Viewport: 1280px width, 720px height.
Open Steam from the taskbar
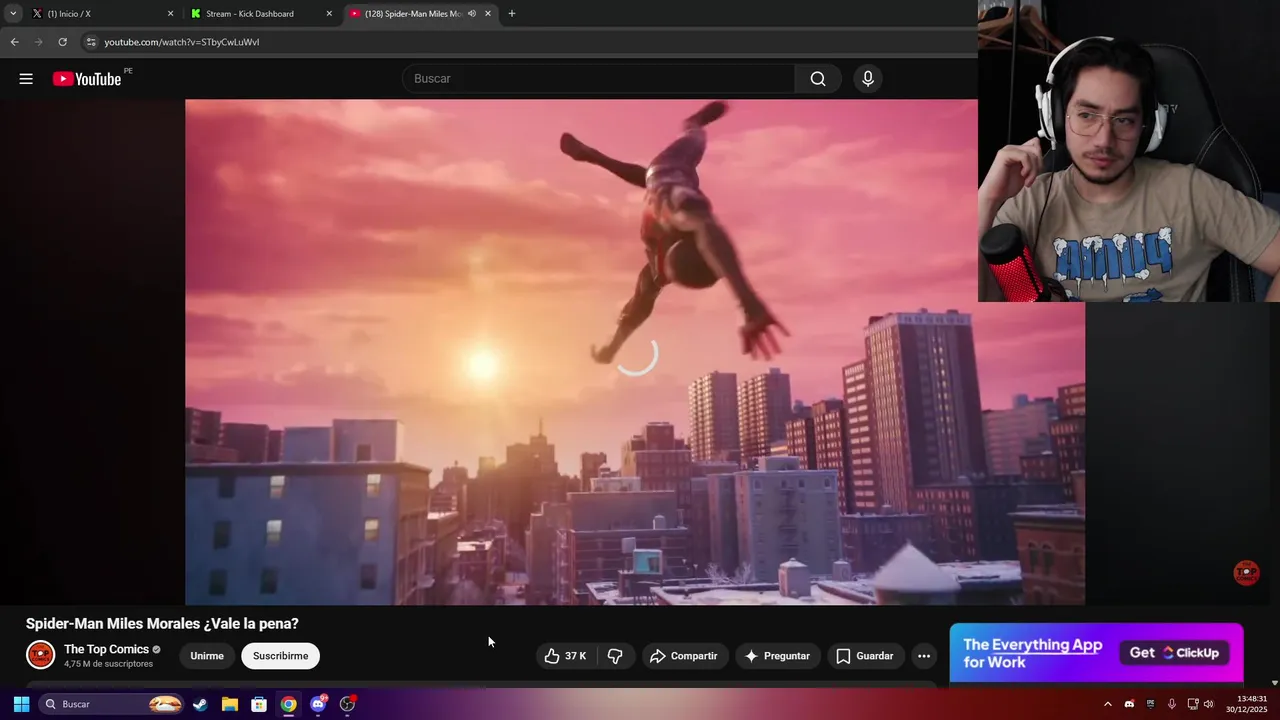point(200,704)
